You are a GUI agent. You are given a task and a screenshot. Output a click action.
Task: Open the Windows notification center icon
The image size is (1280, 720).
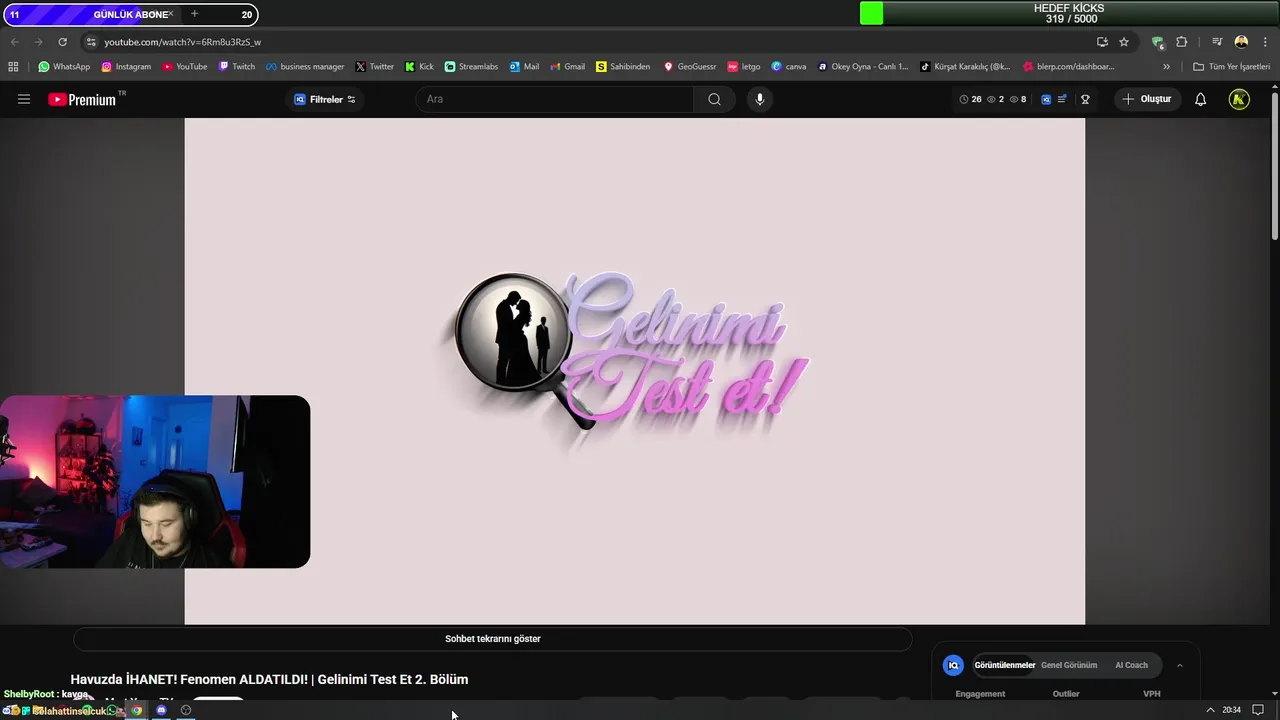1258,710
